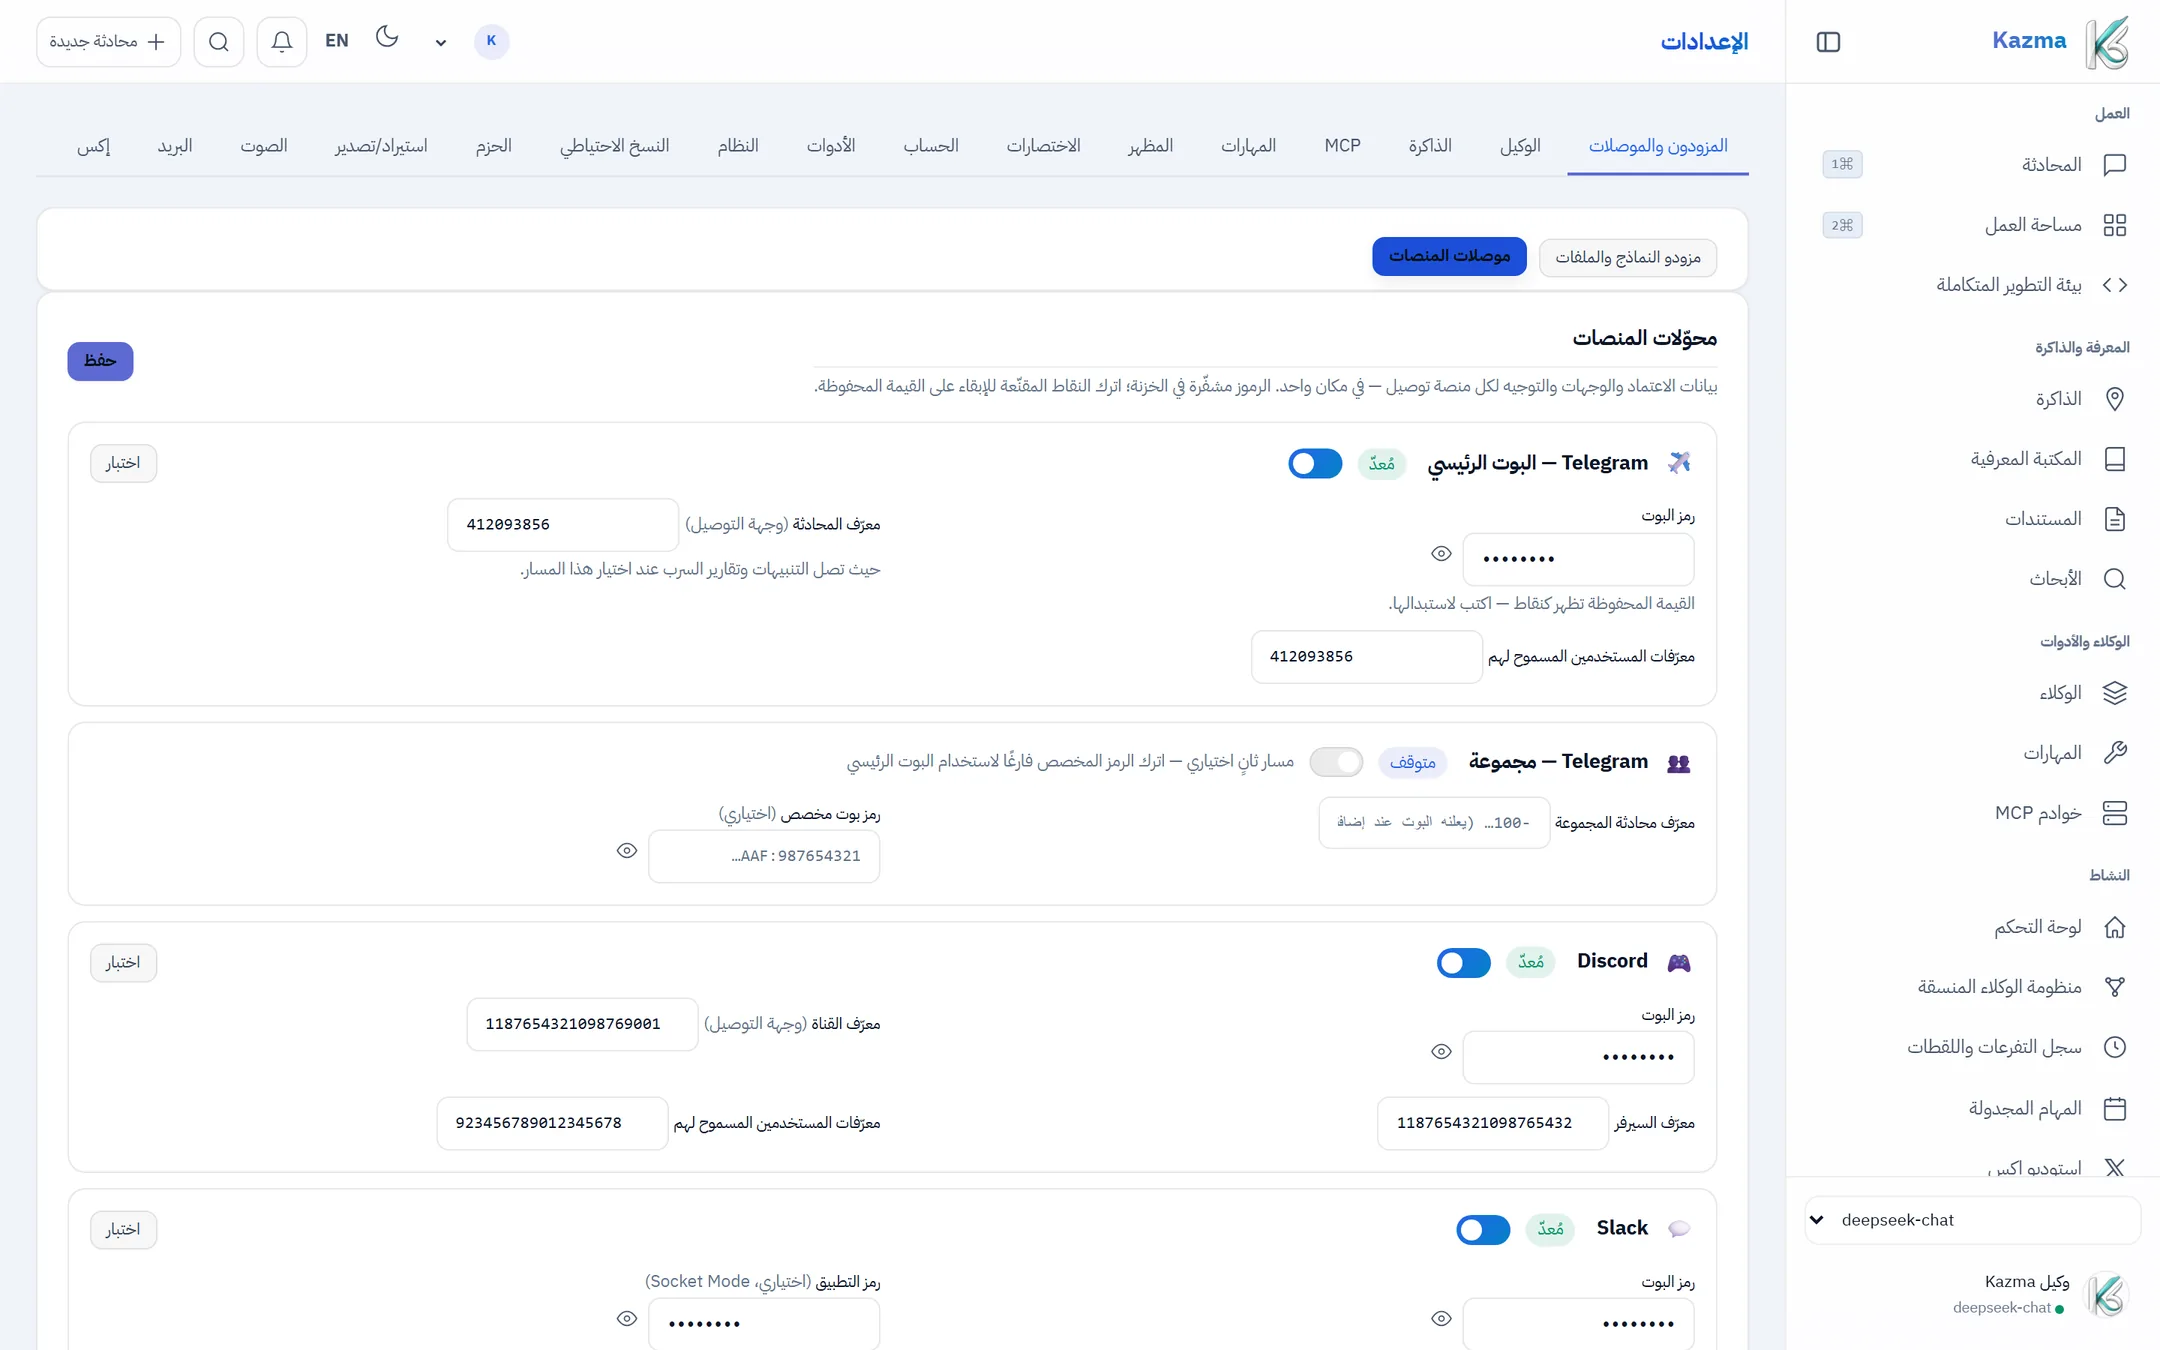Collapse the sidebar panel icon
2160x1350 pixels.
[x=1828, y=42]
